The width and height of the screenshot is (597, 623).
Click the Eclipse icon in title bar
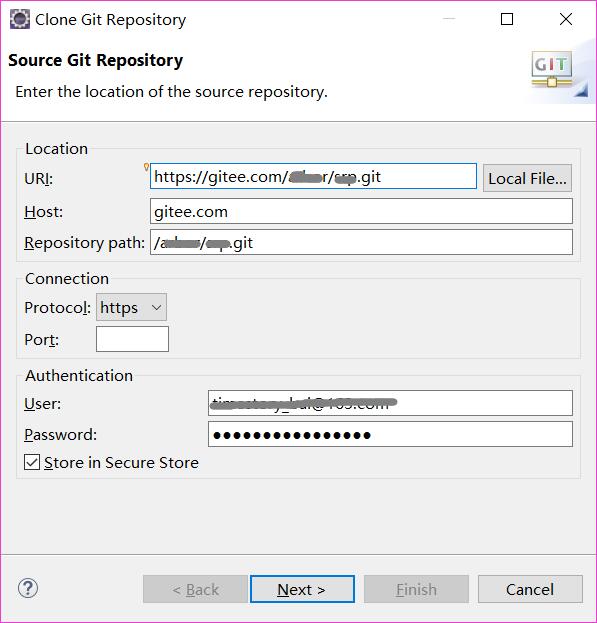(x=19, y=19)
